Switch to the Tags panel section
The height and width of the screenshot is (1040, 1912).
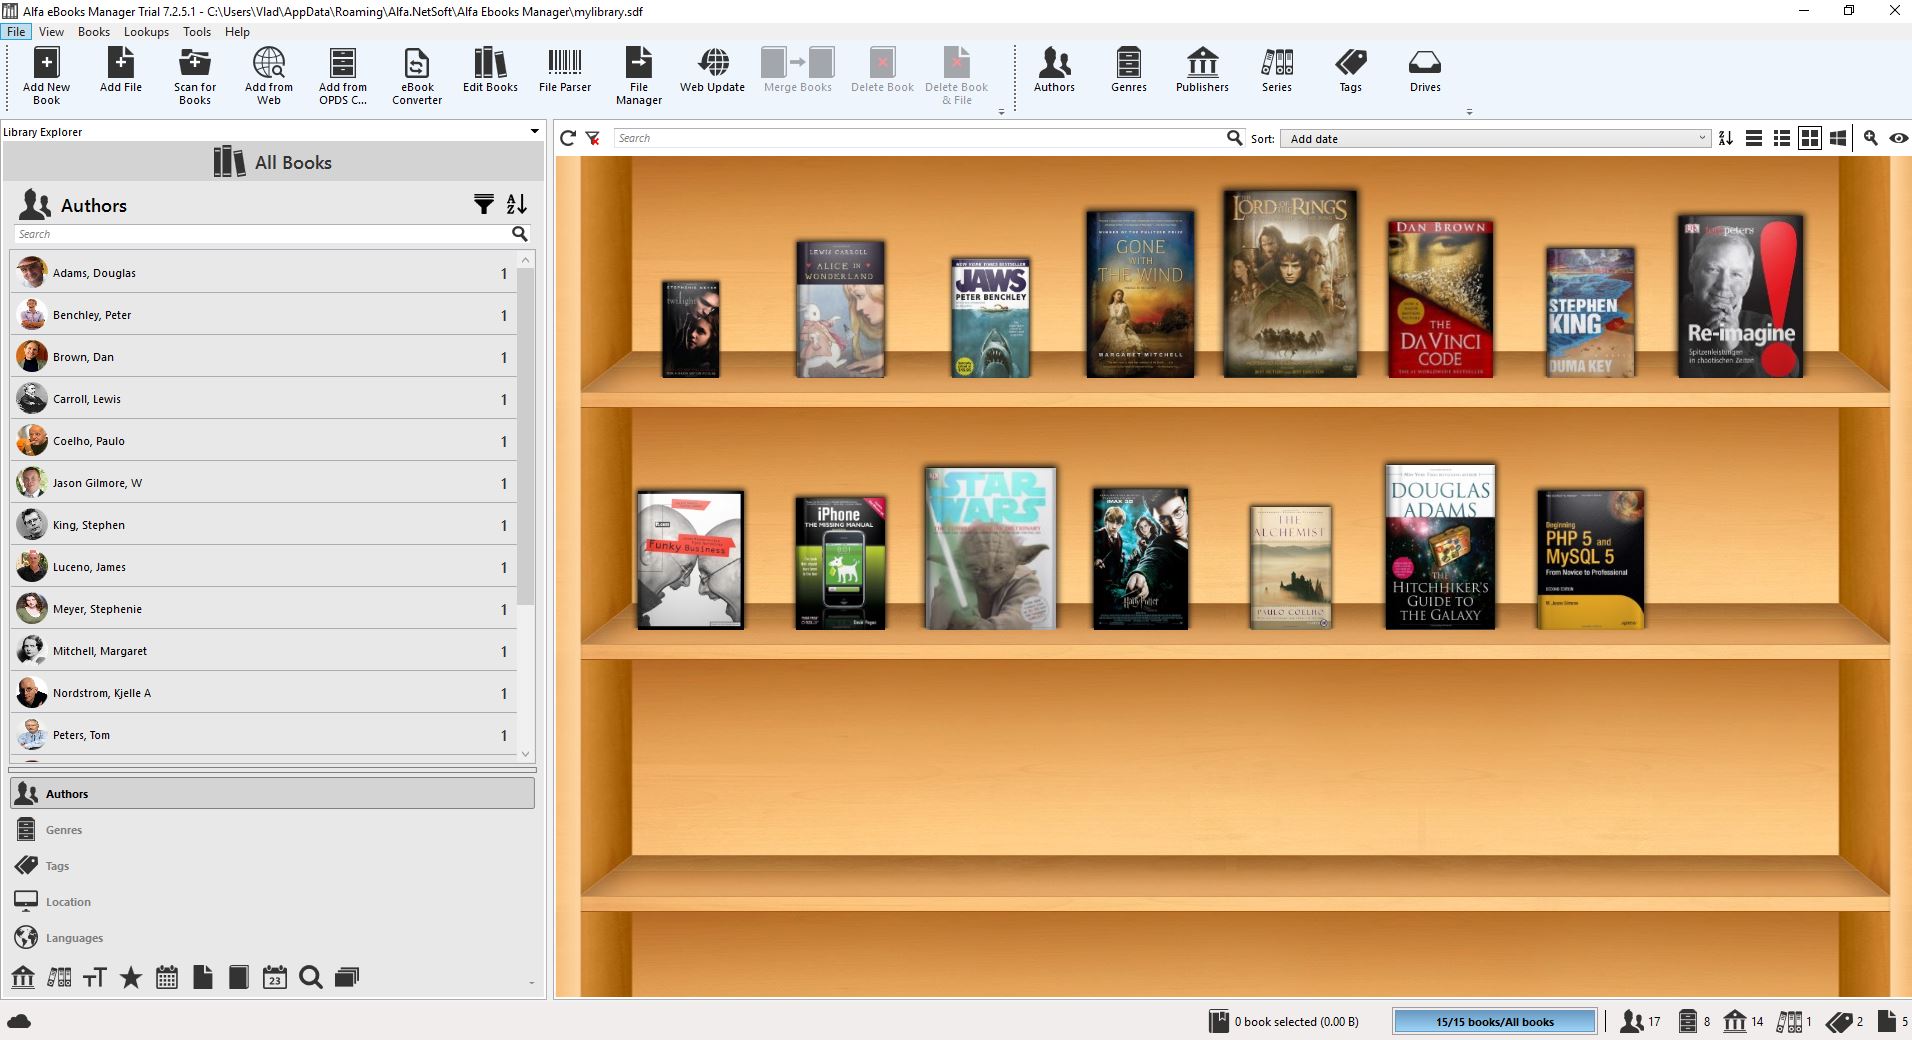[x=272, y=865]
